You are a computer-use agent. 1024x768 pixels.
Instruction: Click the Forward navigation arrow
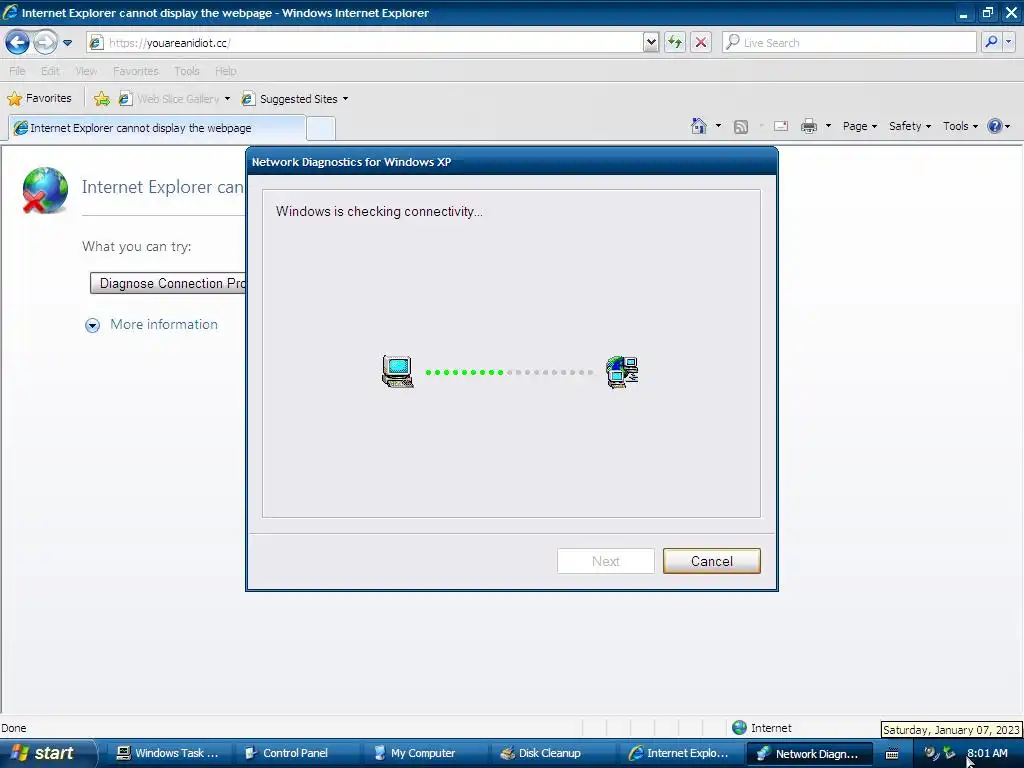pyautogui.click(x=45, y=42)
